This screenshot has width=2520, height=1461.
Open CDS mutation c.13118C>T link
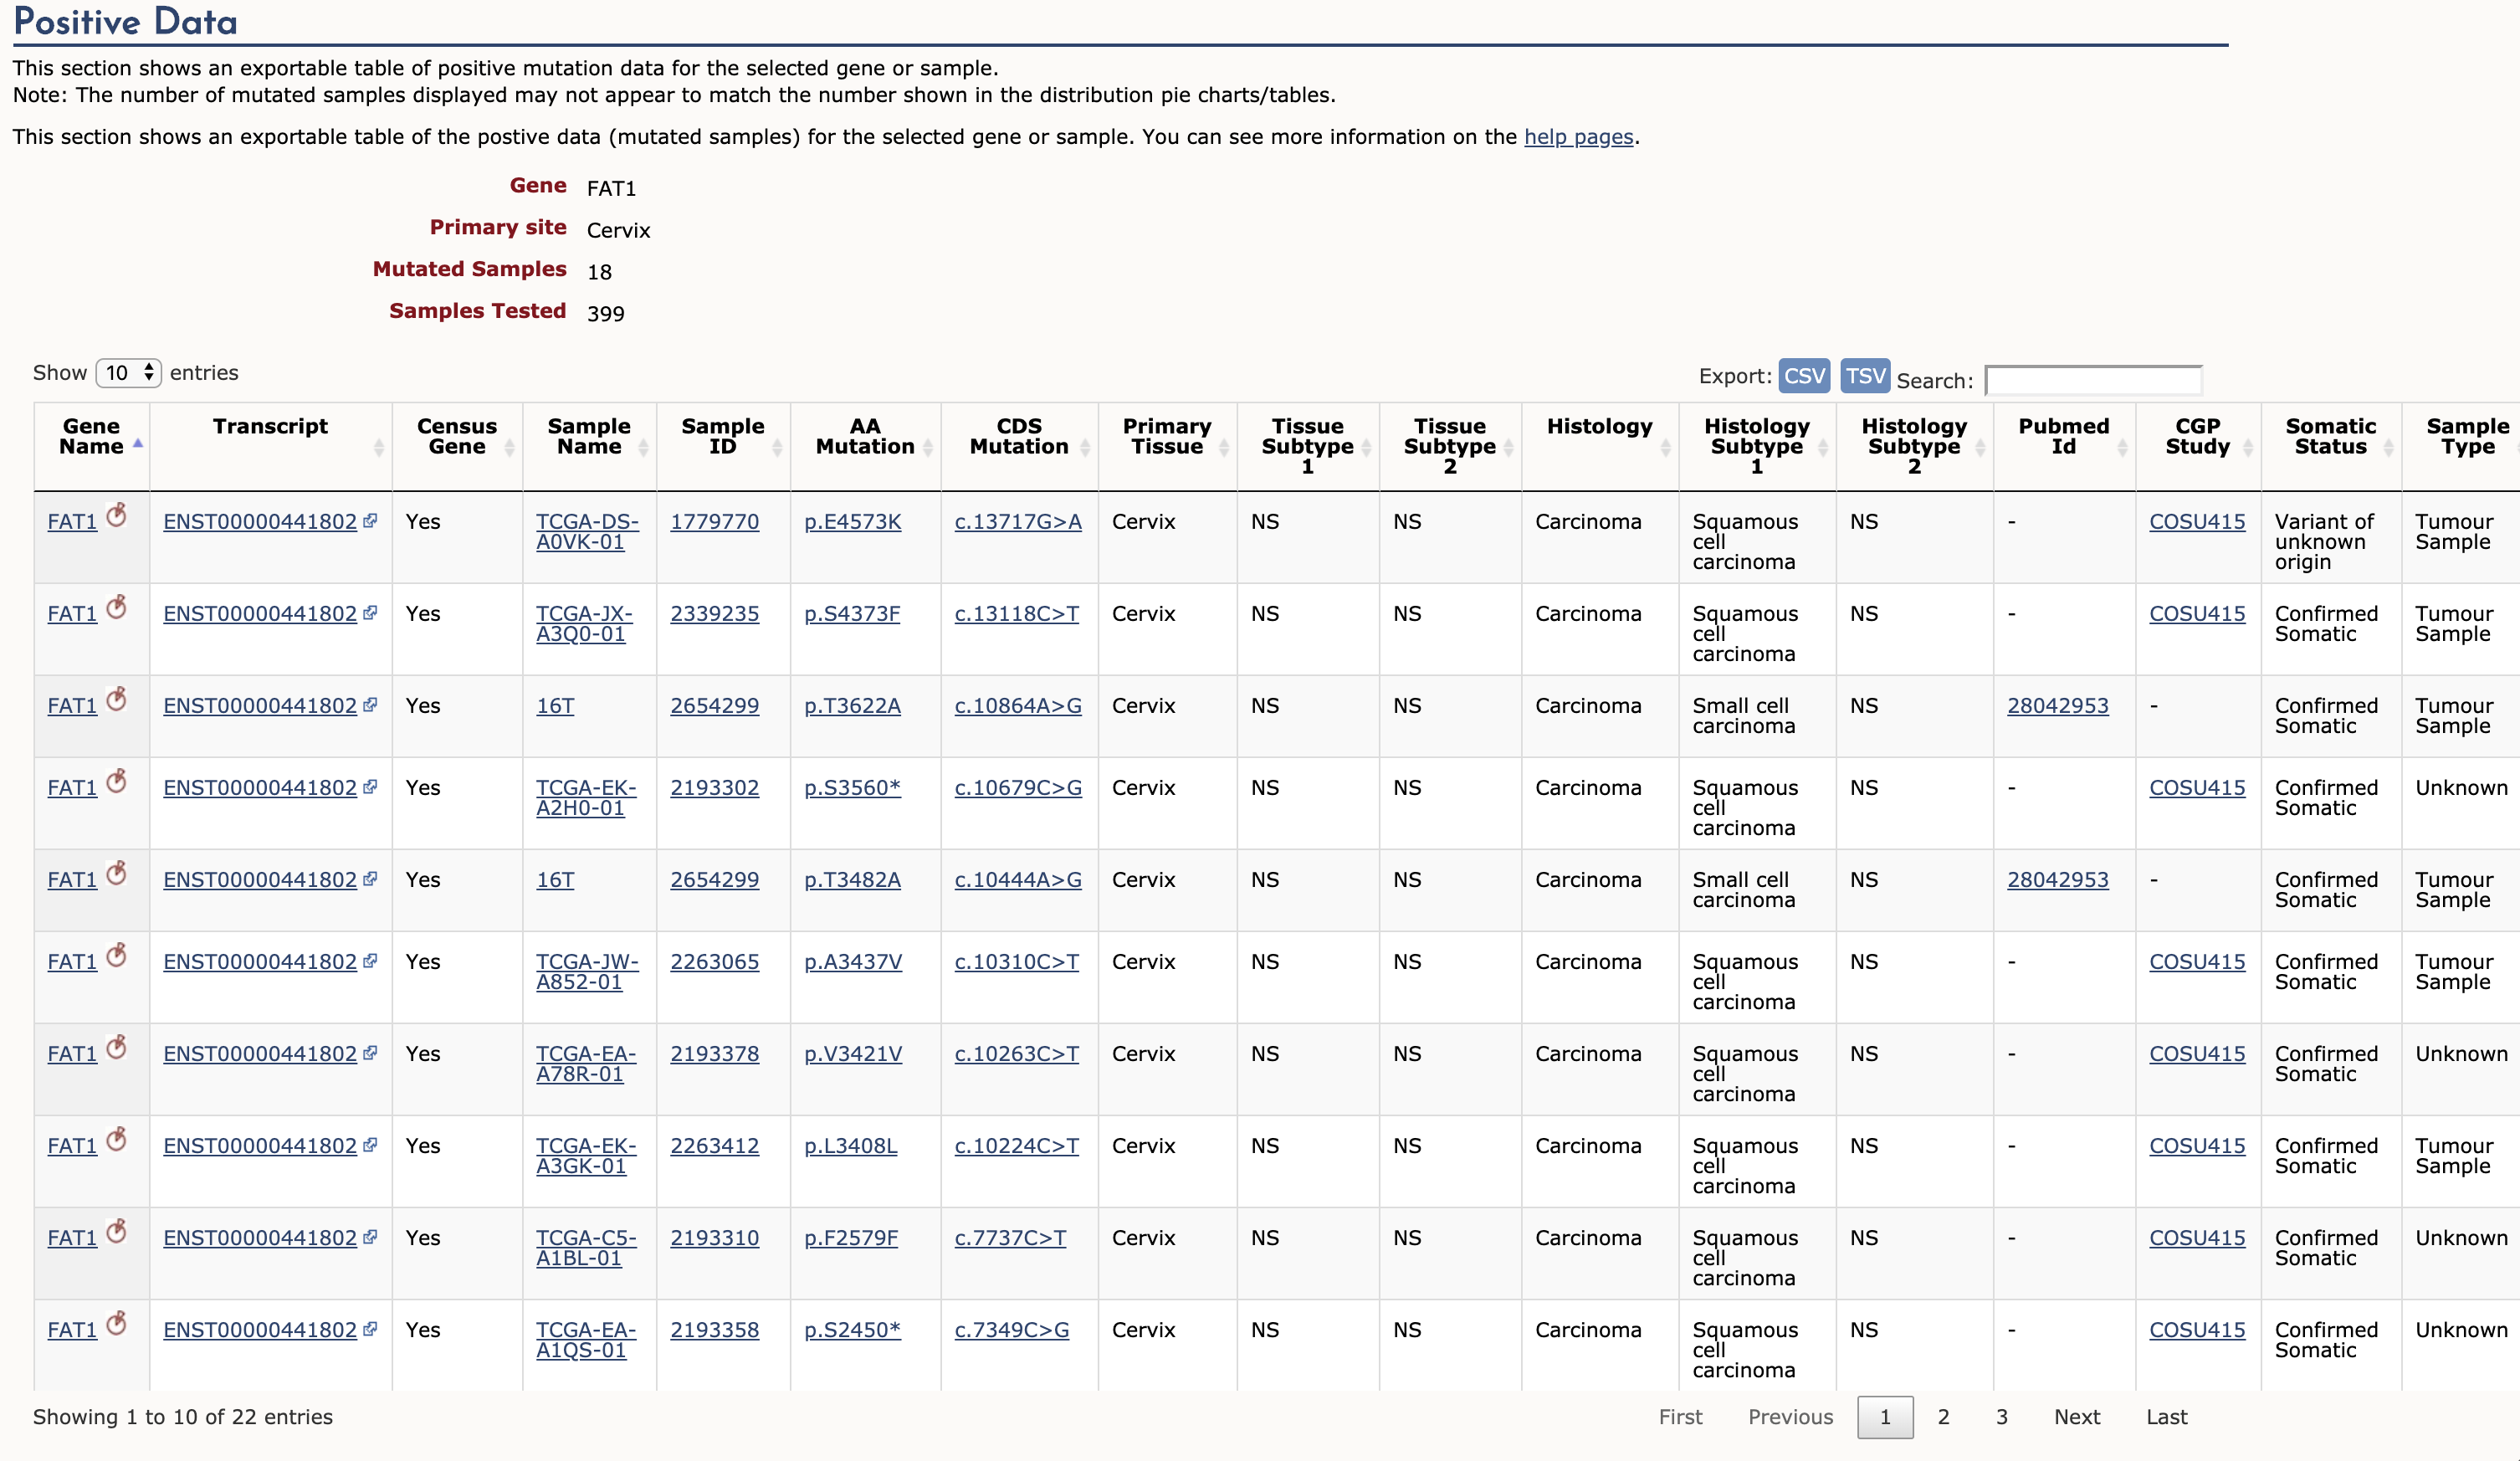pyautogui.click(x=1016, y=614)
